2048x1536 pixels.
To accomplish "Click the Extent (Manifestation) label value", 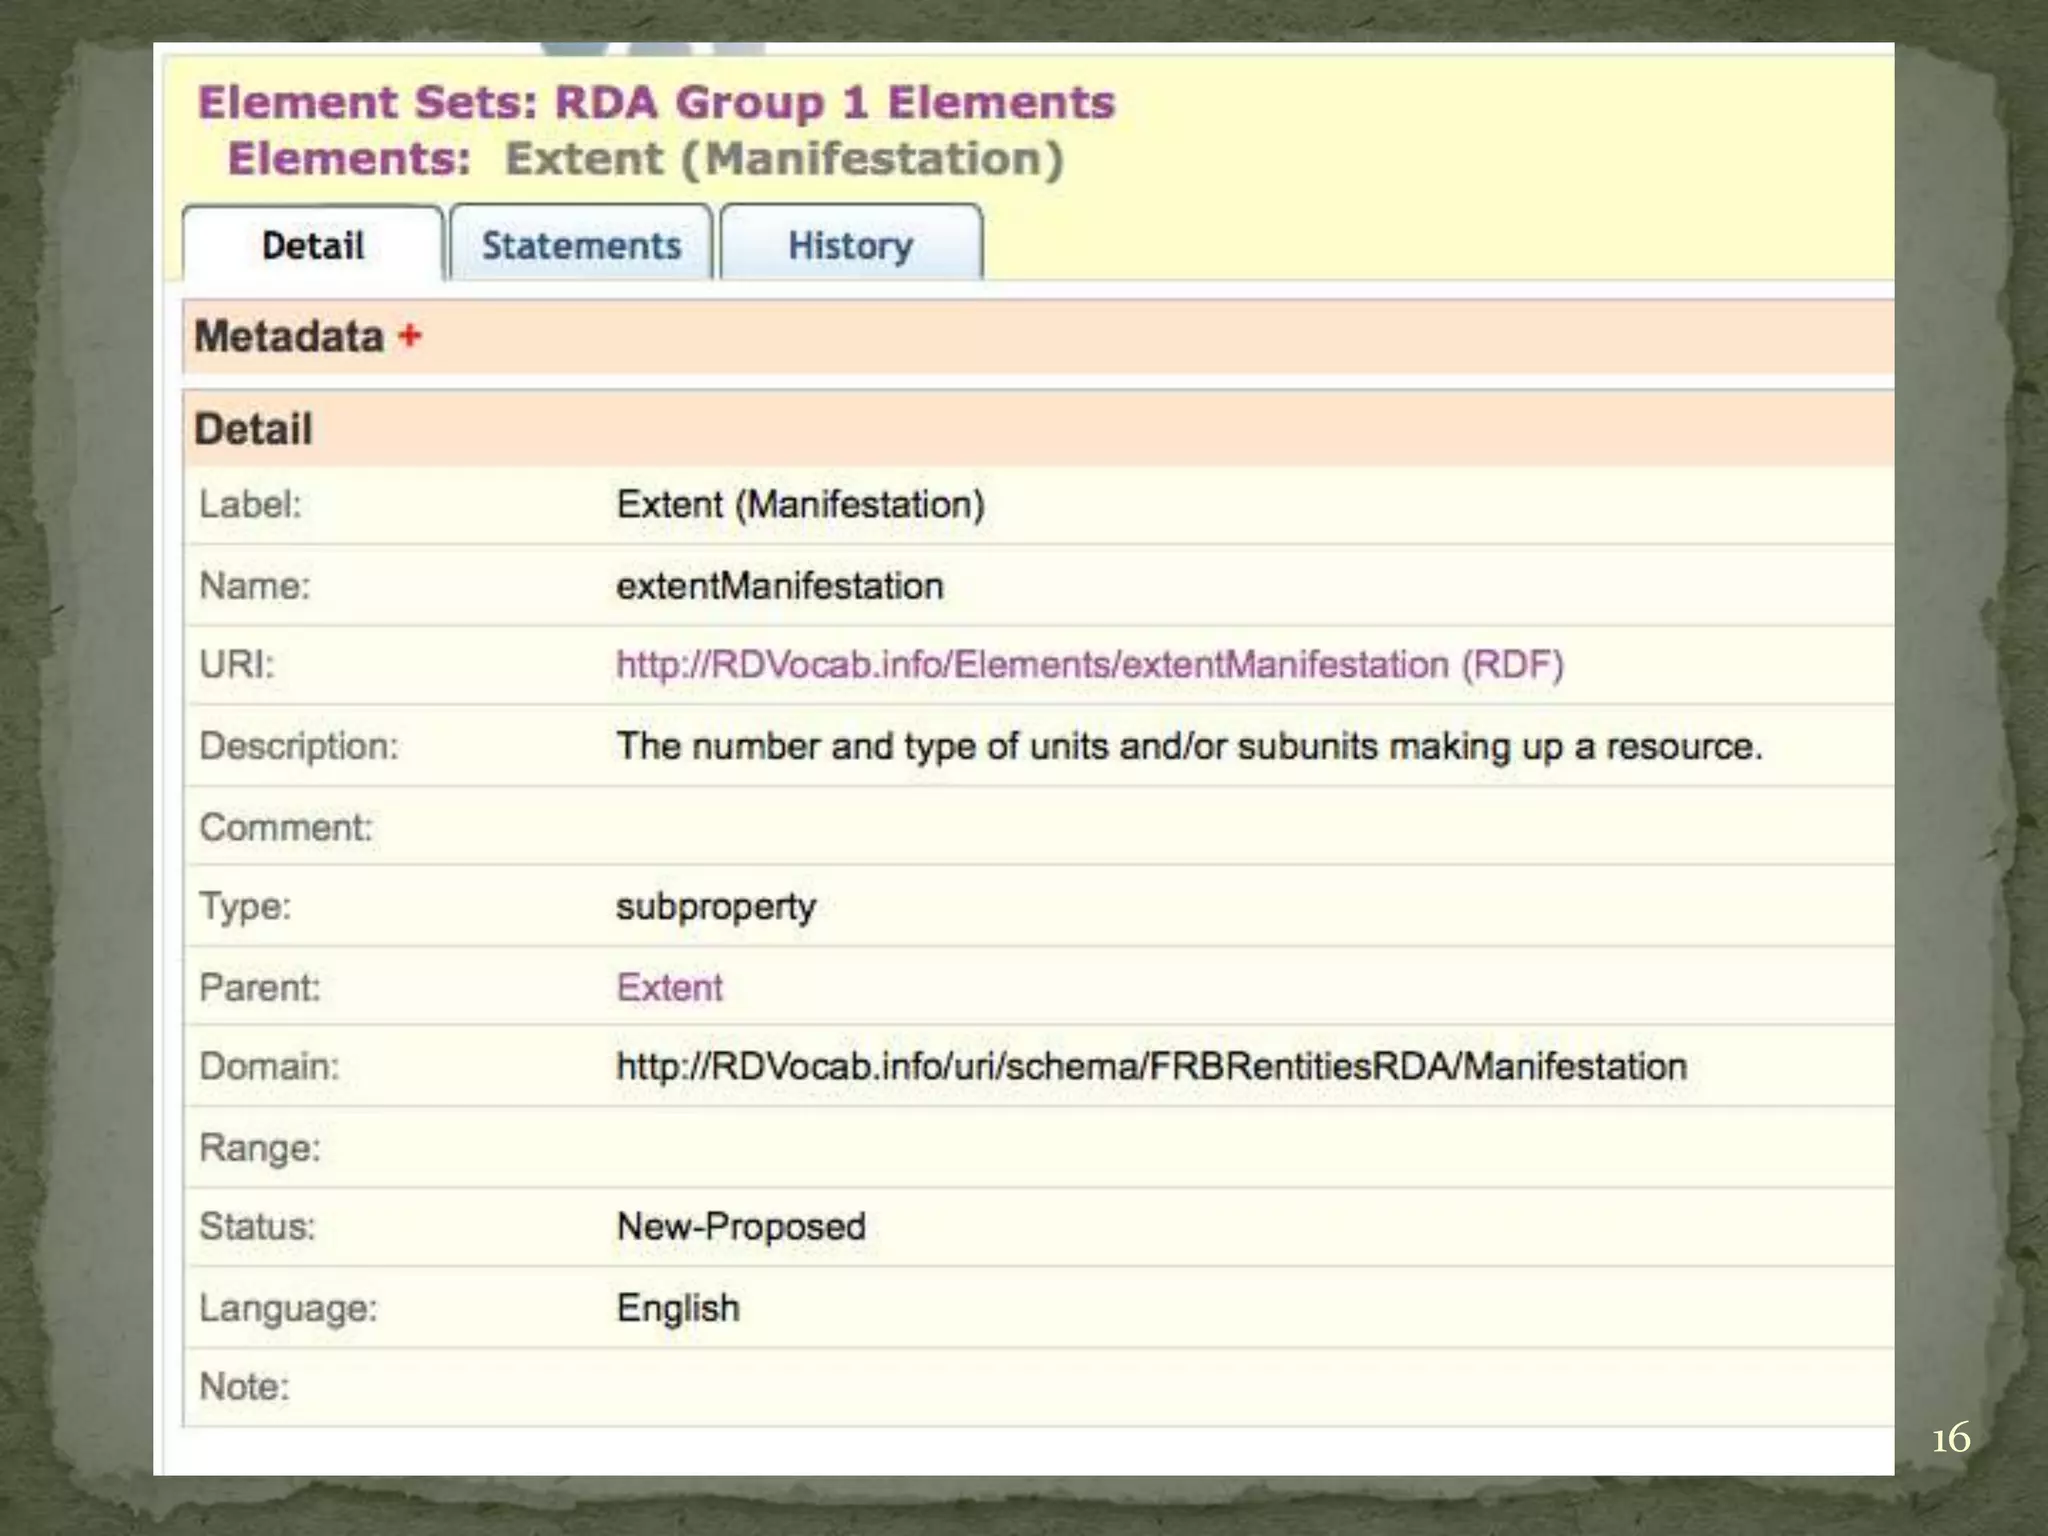I will coord(800,505).
